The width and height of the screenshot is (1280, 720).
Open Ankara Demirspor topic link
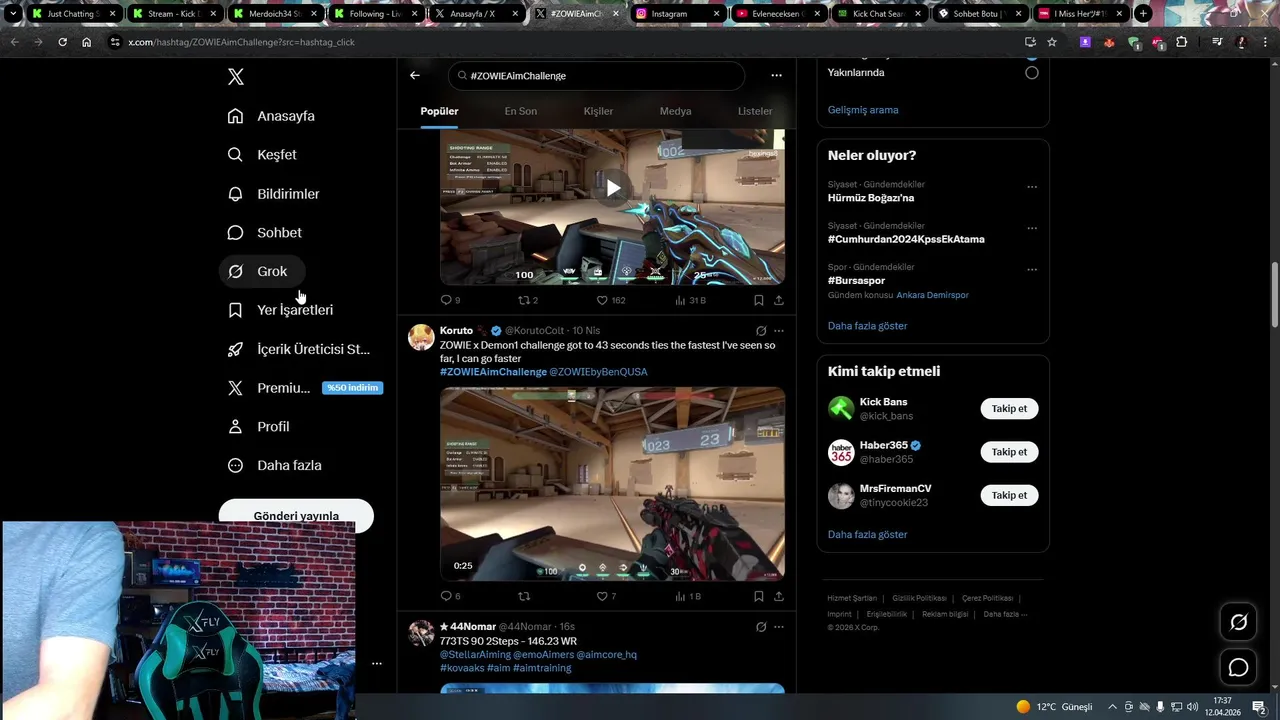[x=932, y=295]
